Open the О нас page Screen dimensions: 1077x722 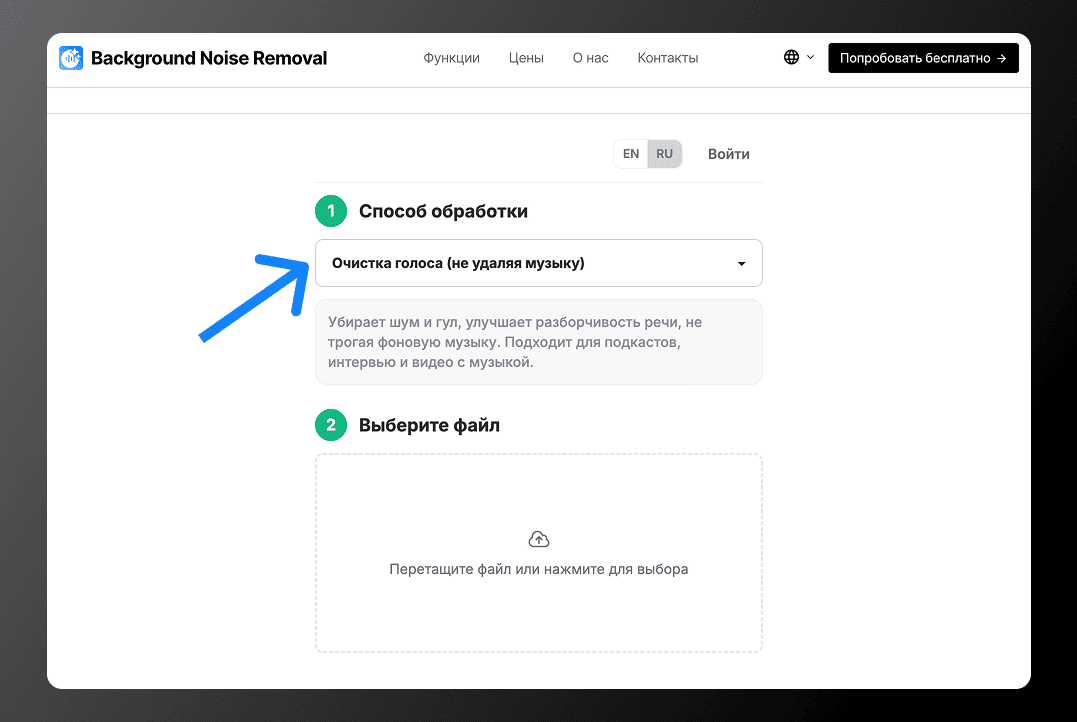591,58
